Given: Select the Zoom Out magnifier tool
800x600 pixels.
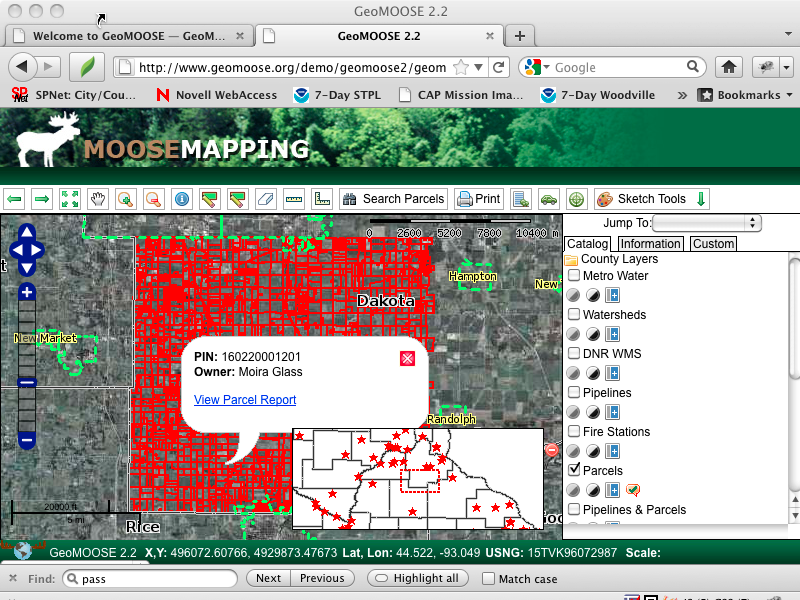Looking at the screenshot, I should (x=154, y=199).
